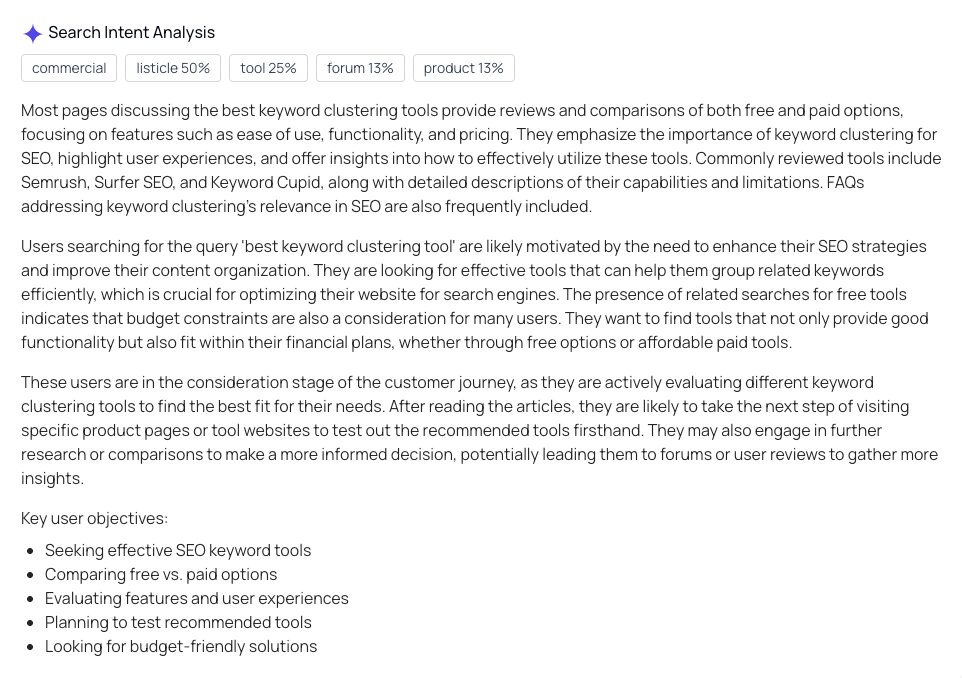Select the commercial tag
Screen dimensions: 962x678
[x=69, y=68]
